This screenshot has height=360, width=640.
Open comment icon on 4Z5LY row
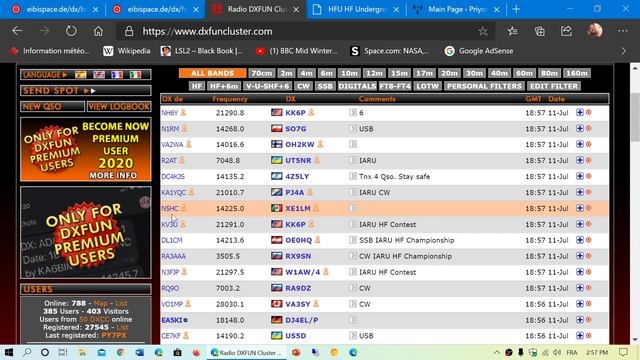(x=353, y=176)
